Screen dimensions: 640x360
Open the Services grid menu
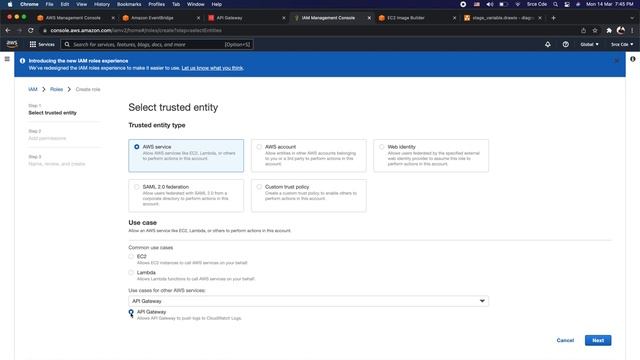(42, 44)
